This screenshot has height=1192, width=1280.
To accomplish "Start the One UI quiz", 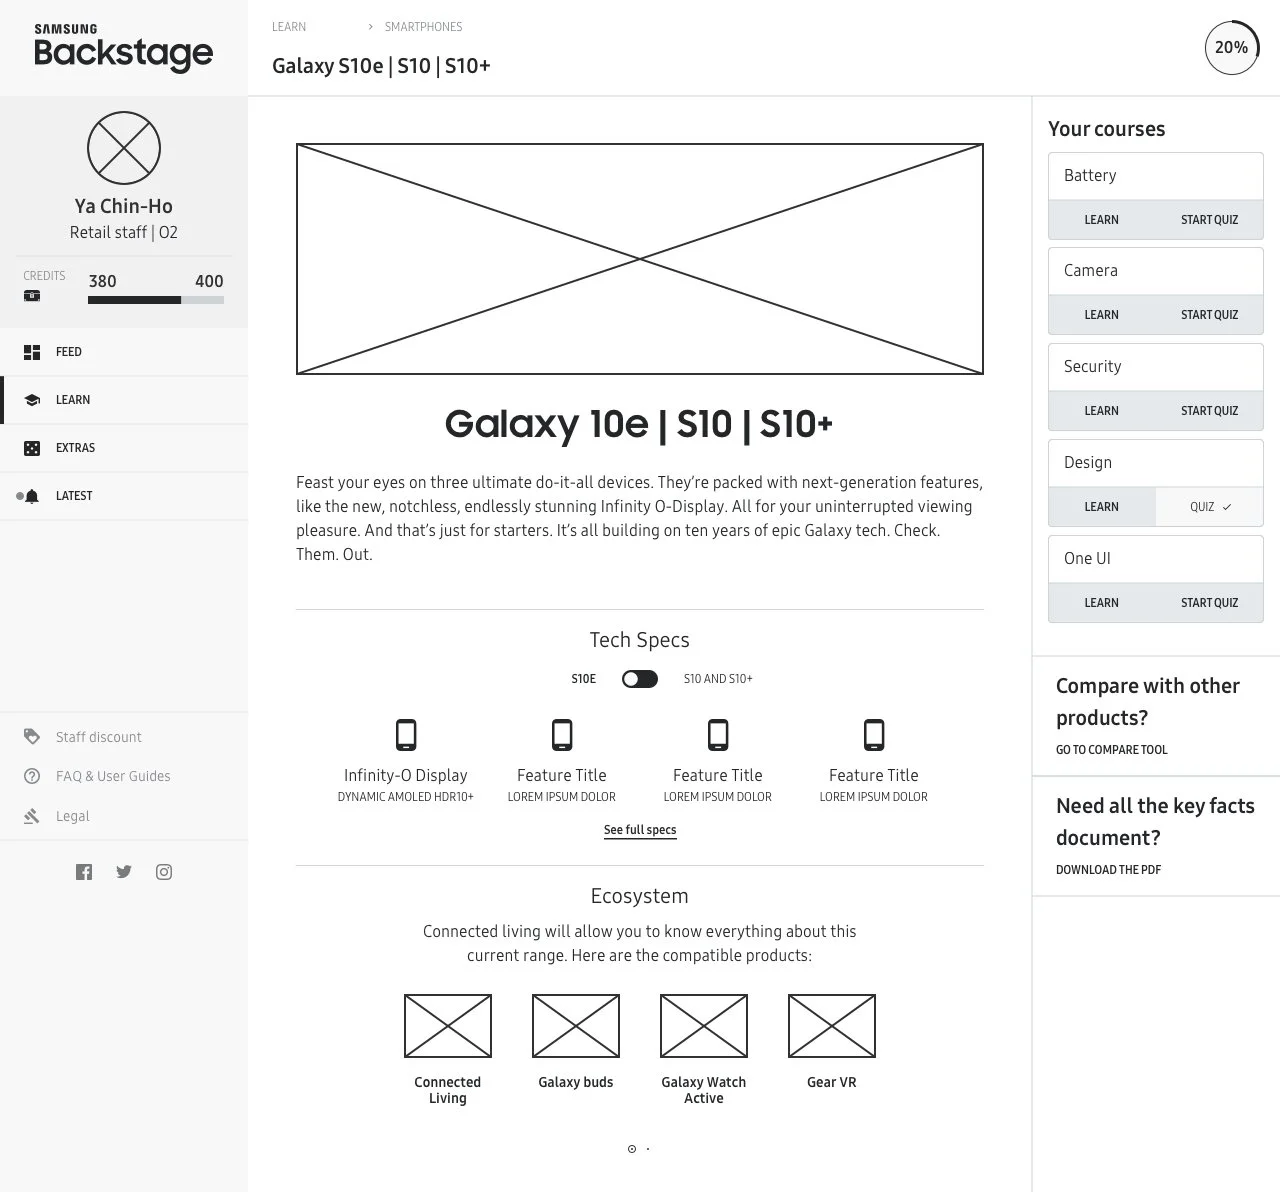I will coord(1209,603).
